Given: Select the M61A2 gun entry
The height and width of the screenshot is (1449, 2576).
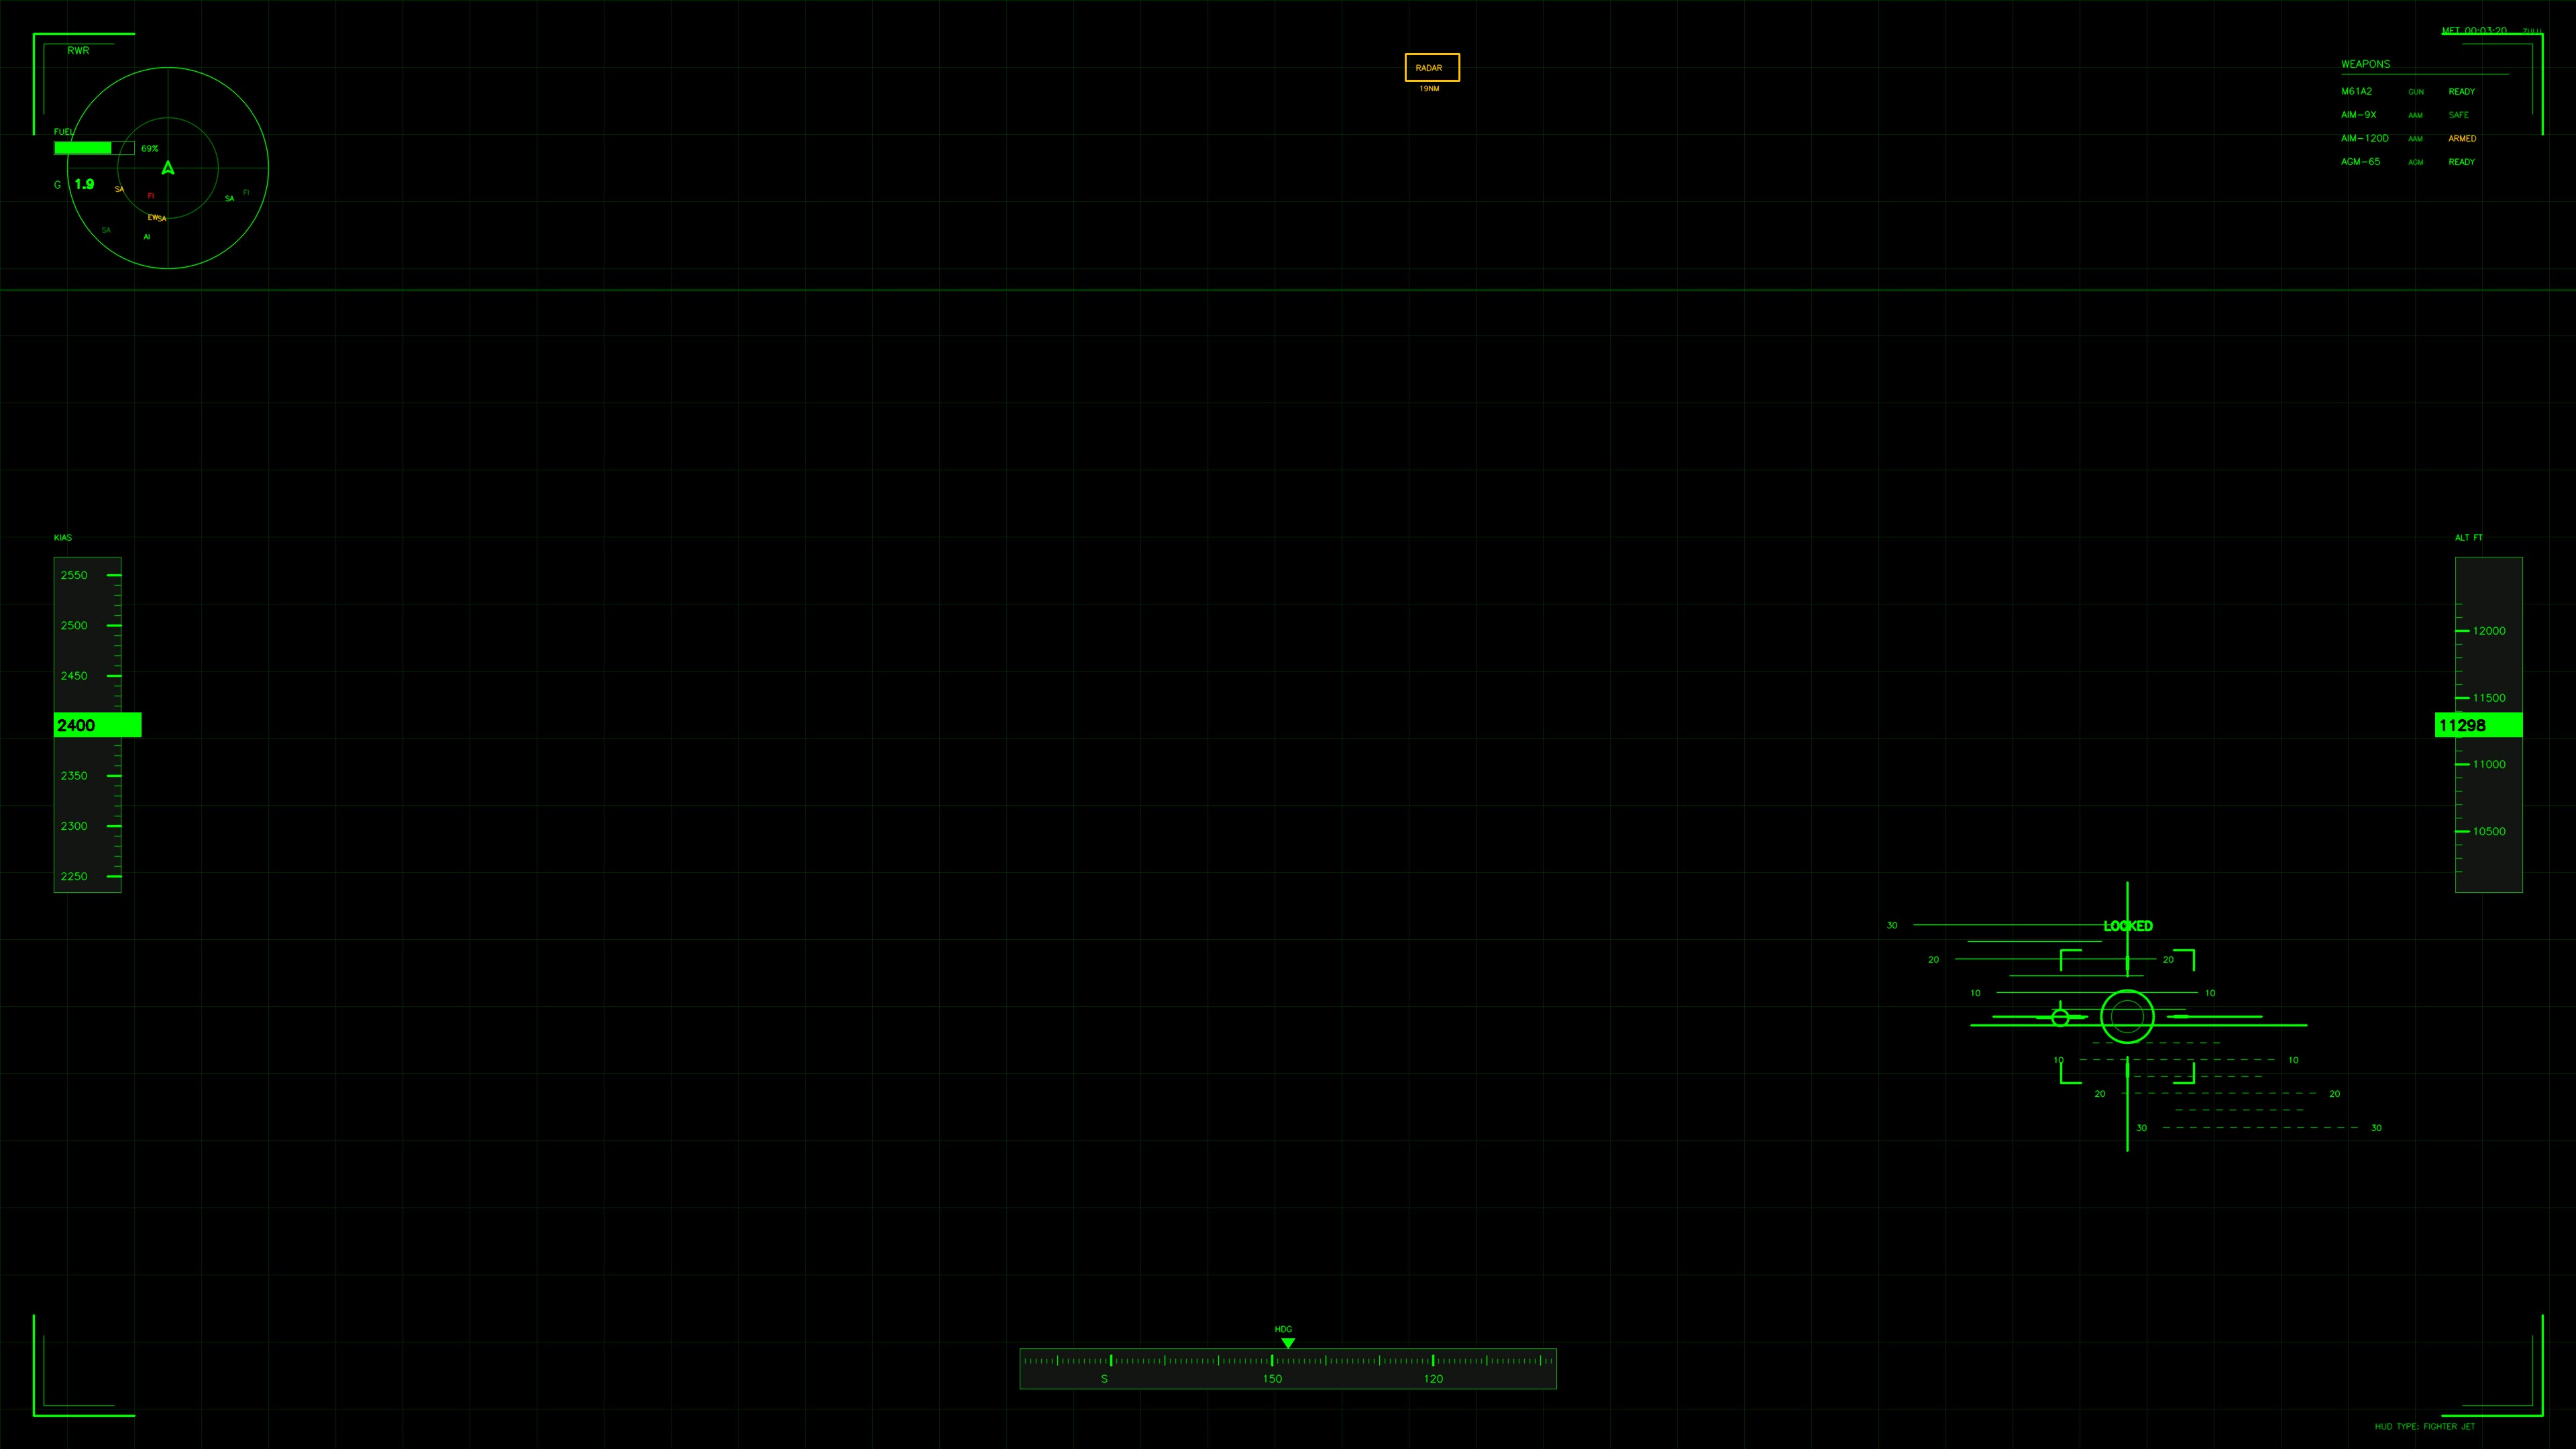Looking at the screenshot, I should pos(2358,91).
